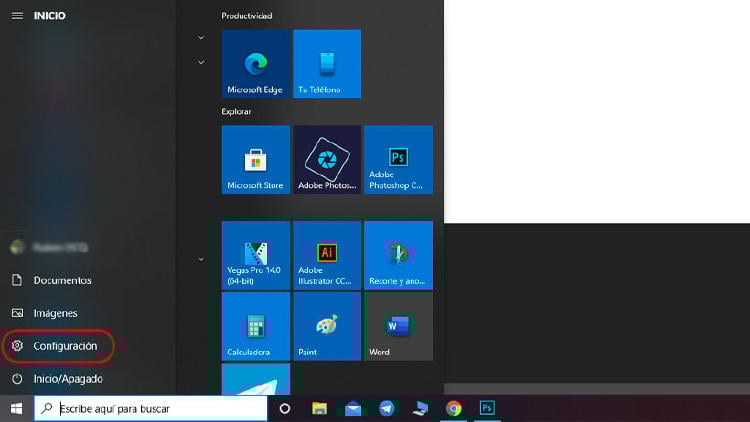This screenshot has width=750, height=422.
Task: Launch the Word tile
Action: coord(398,326)
